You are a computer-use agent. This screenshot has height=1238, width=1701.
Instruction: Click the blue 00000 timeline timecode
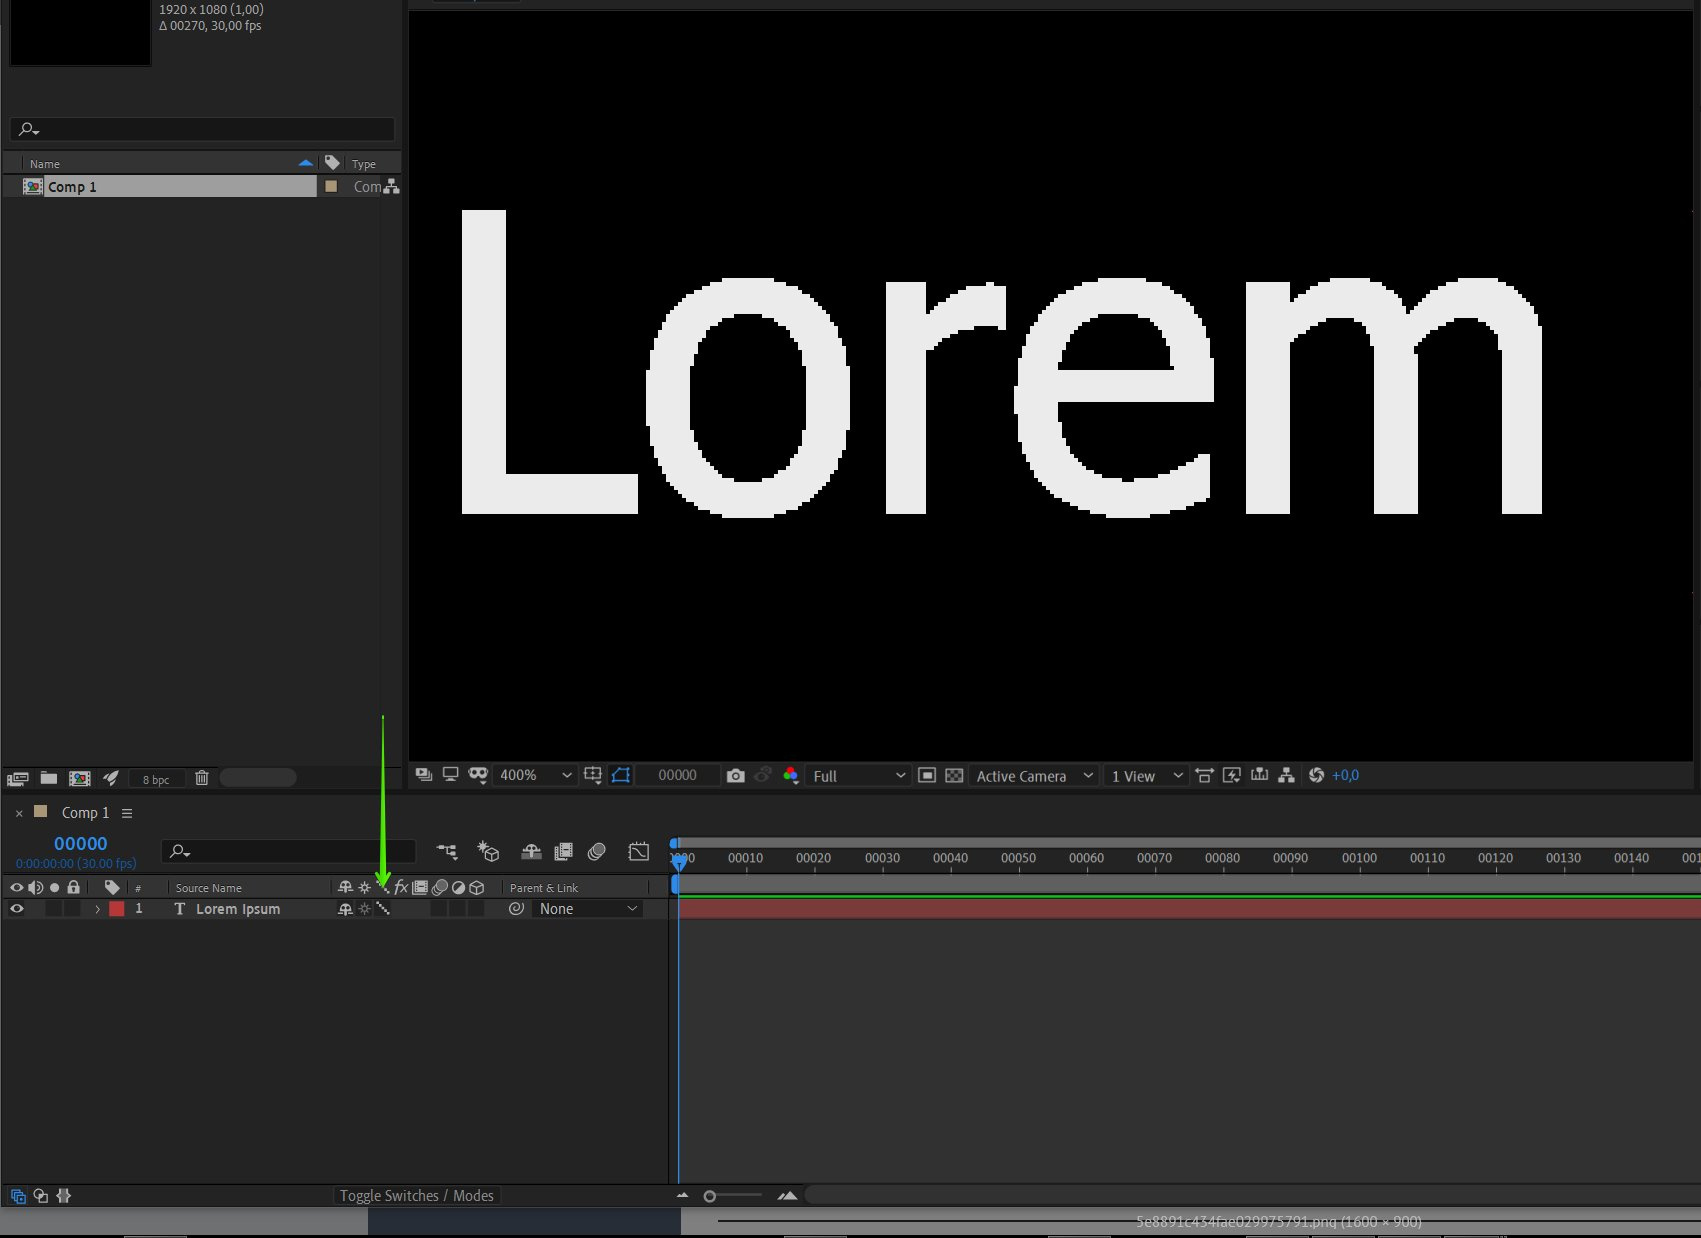pos(80,843)
